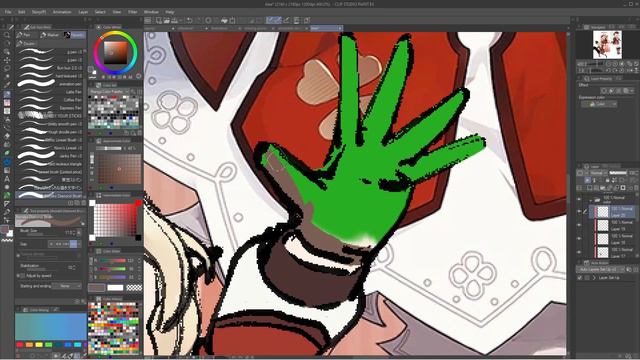
Task: Open the Auto Action set dropdown
Action: point(601,270)
